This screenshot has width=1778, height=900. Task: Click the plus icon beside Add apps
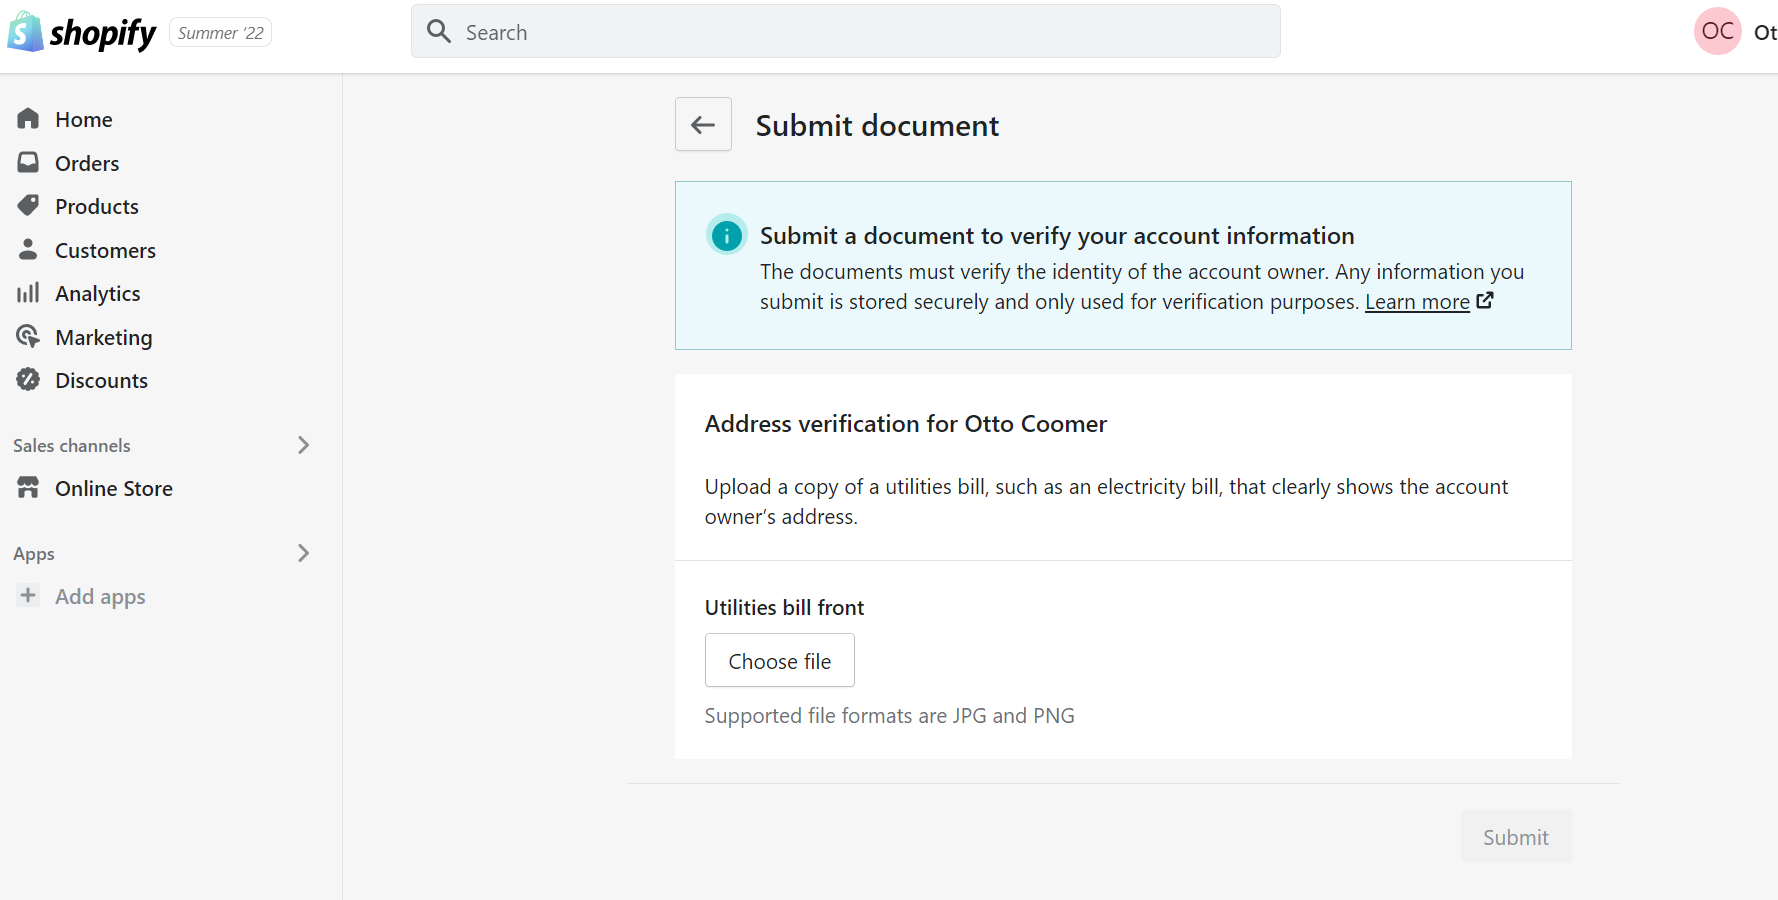click(28, 596)
